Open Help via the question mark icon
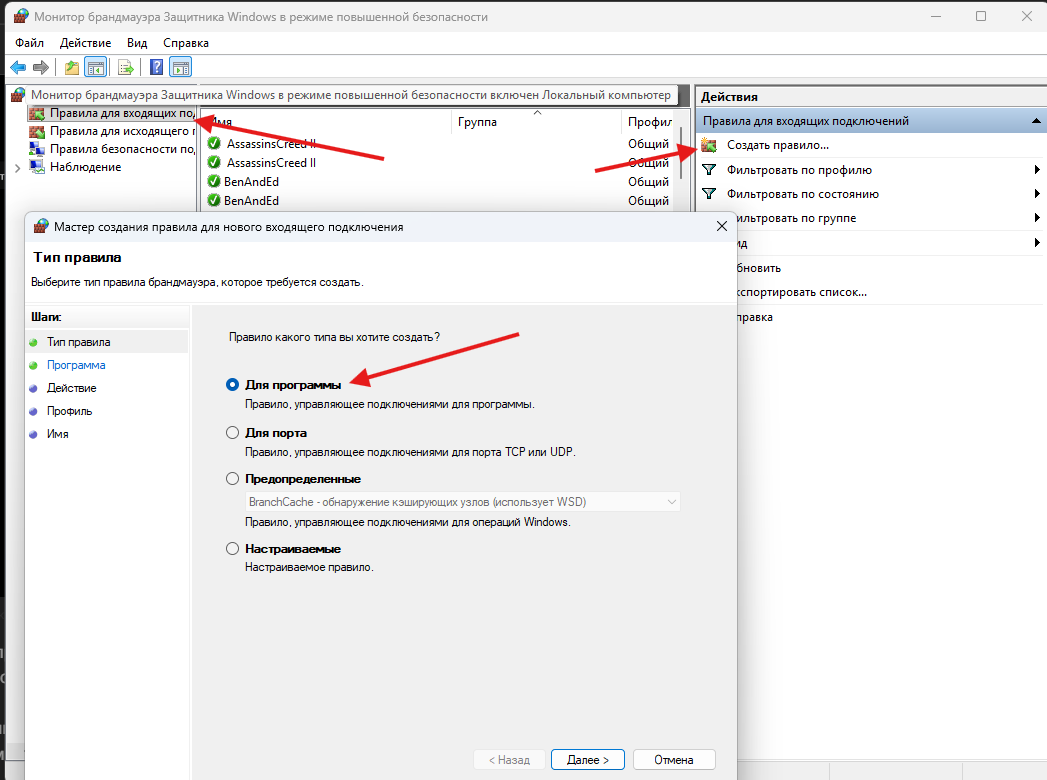The image size is (1047, 780). 156,67
